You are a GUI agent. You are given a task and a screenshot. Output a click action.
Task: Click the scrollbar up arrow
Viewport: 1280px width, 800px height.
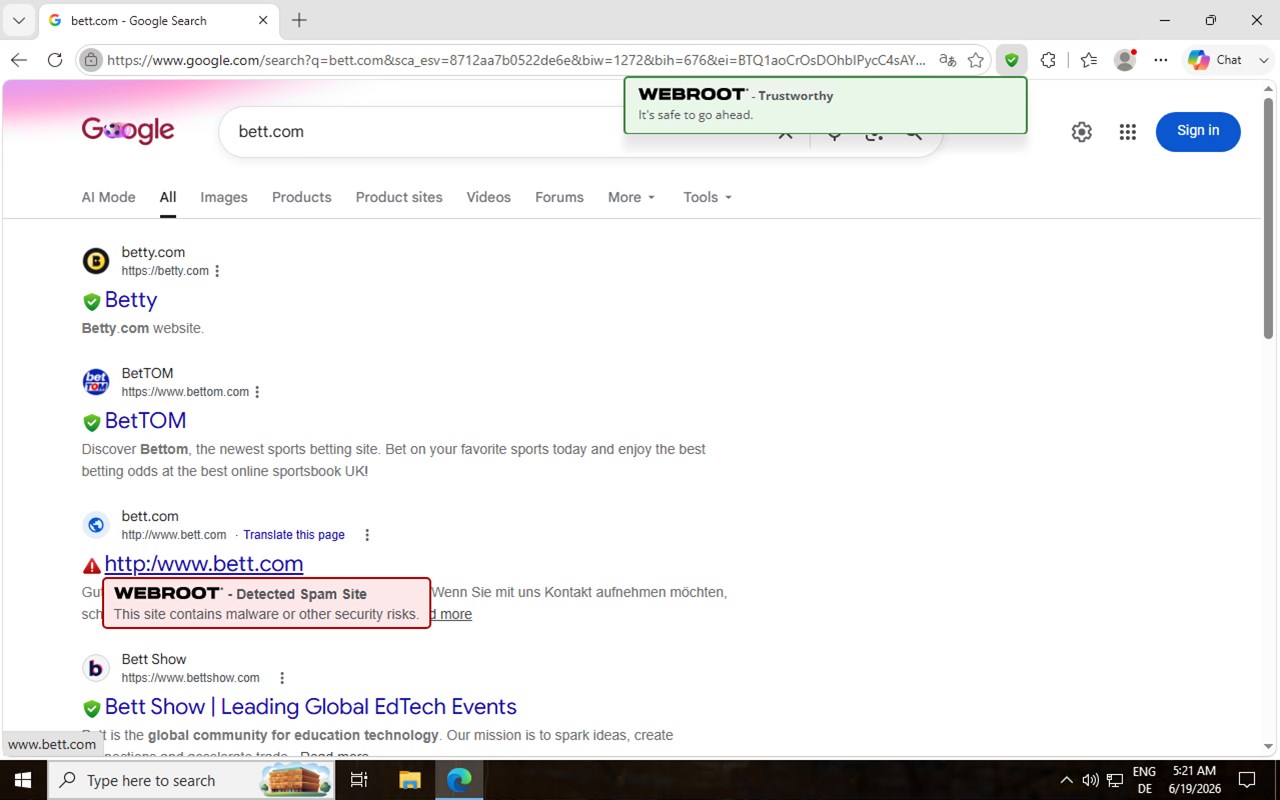[x=1269, y=89]
